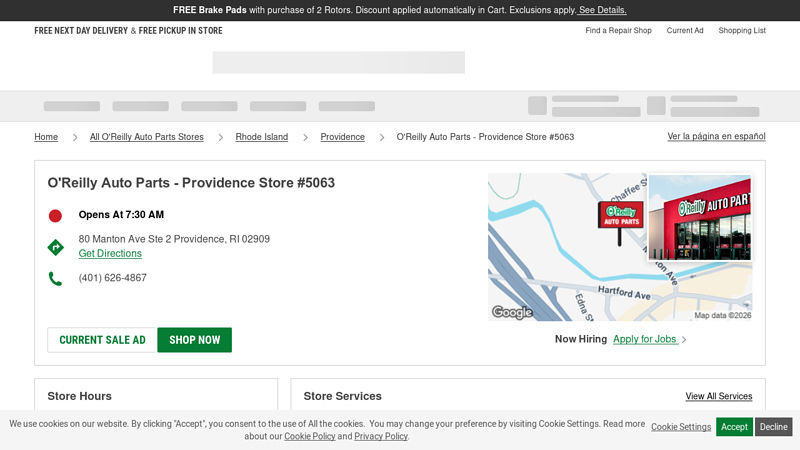The width and height of the screenshot is (800, 450).
Task: Open Cookie Settings
Action: click(x=681, y=427)
